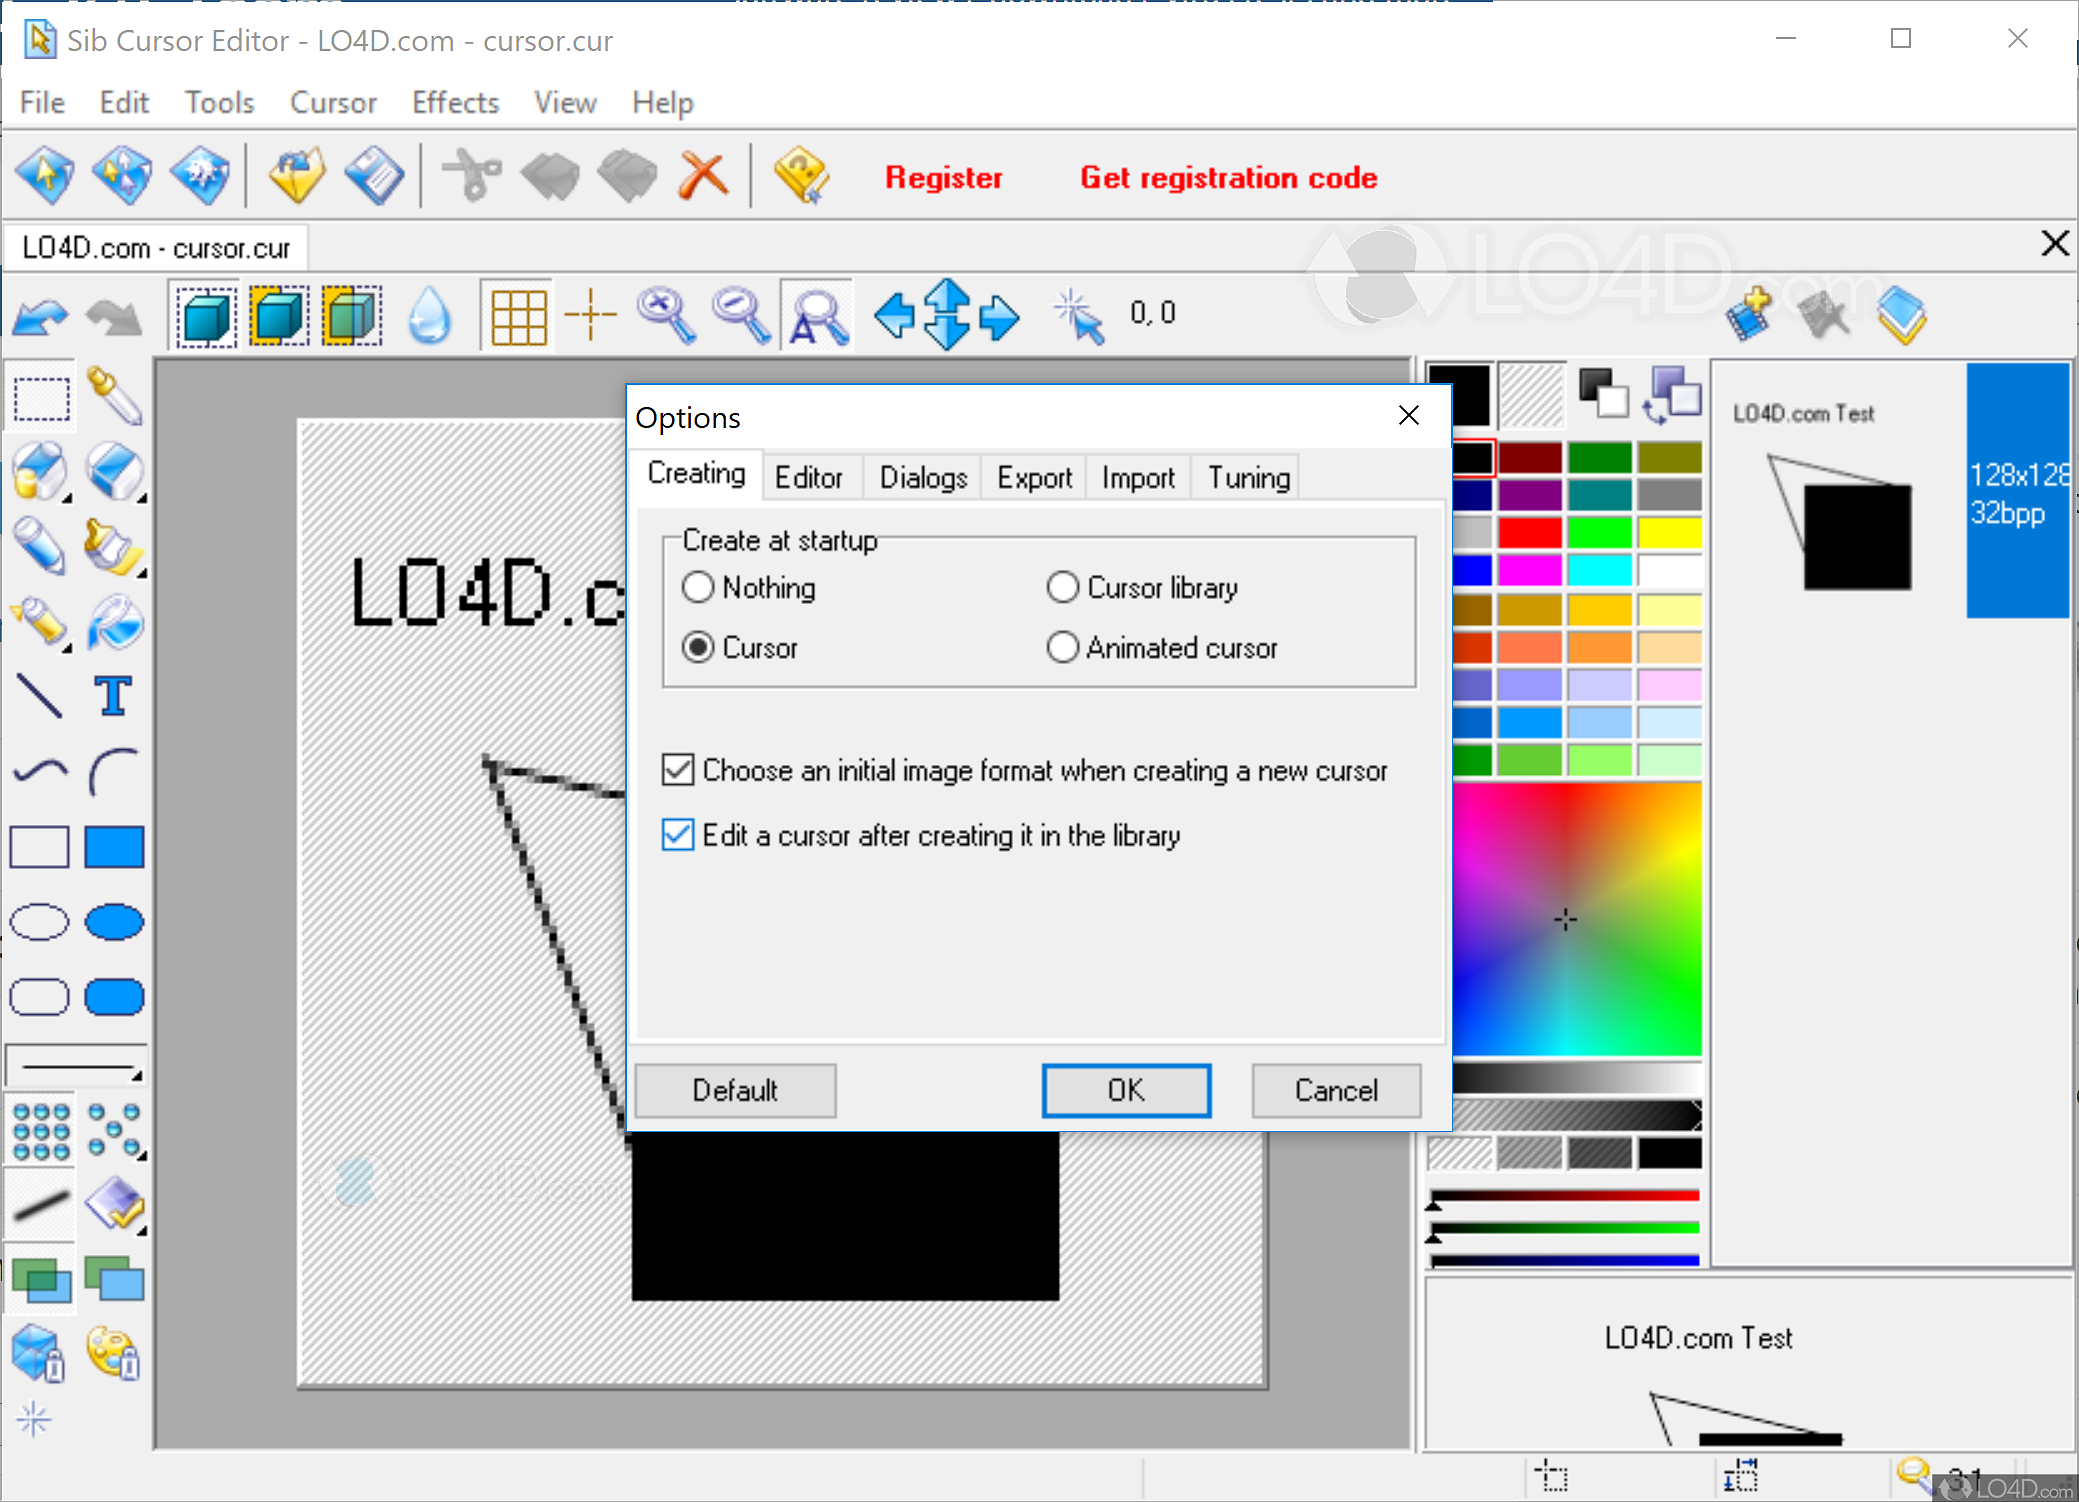Open the cursor test window with the magnifier-A icon

pyautogui.click(x=816, y=314)
